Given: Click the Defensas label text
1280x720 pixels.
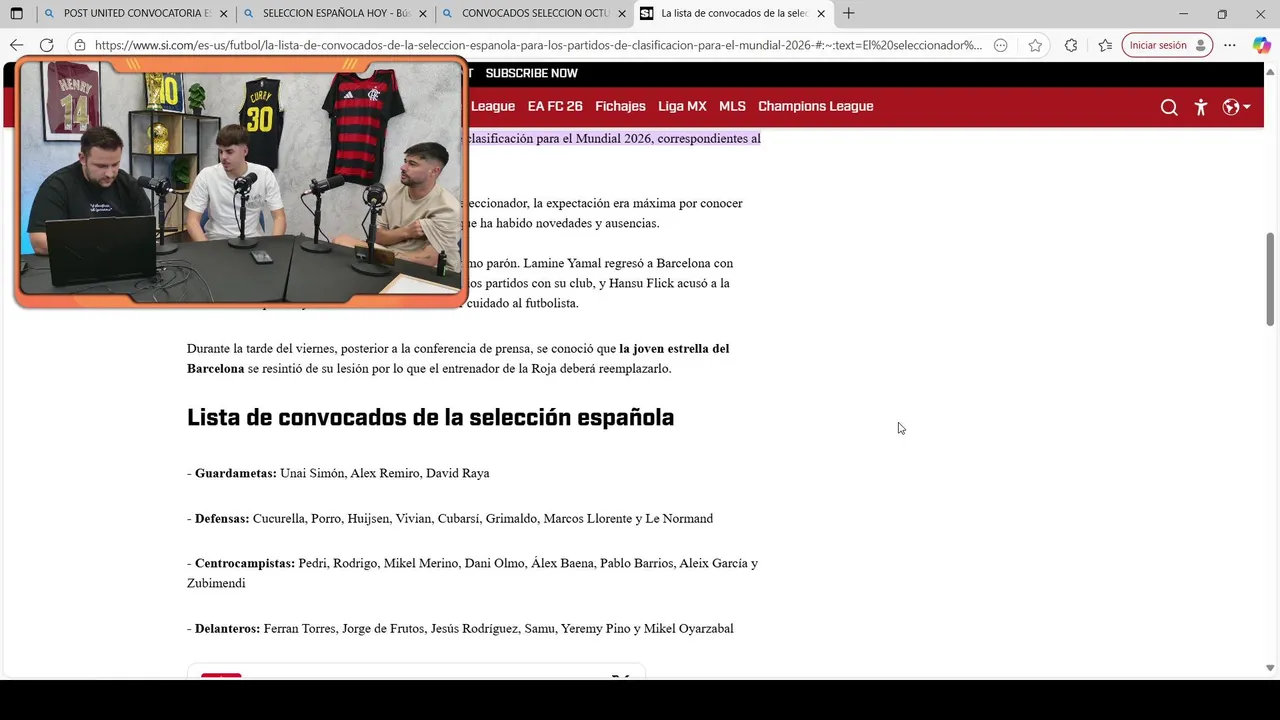Looking at the screenshot, I should click(x=222, y=518).
